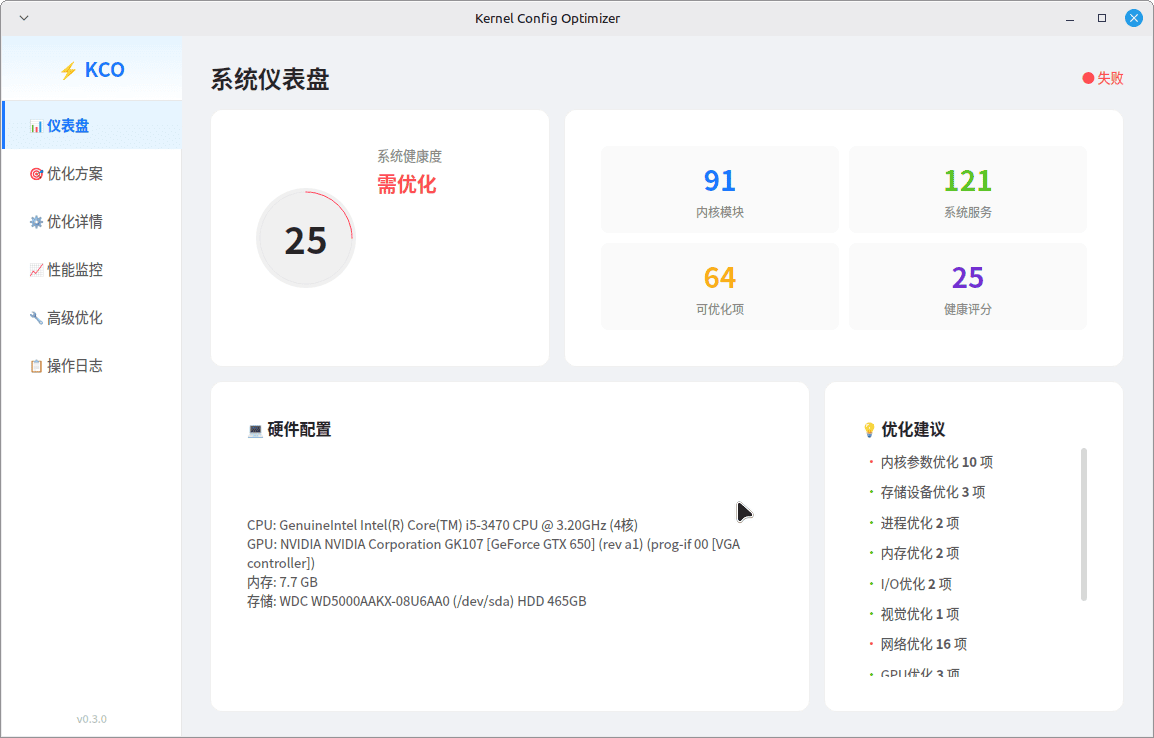Click the red status dot beside 失败
The width and height of the screenshot is (1154, 738).
coord(1088,78)
